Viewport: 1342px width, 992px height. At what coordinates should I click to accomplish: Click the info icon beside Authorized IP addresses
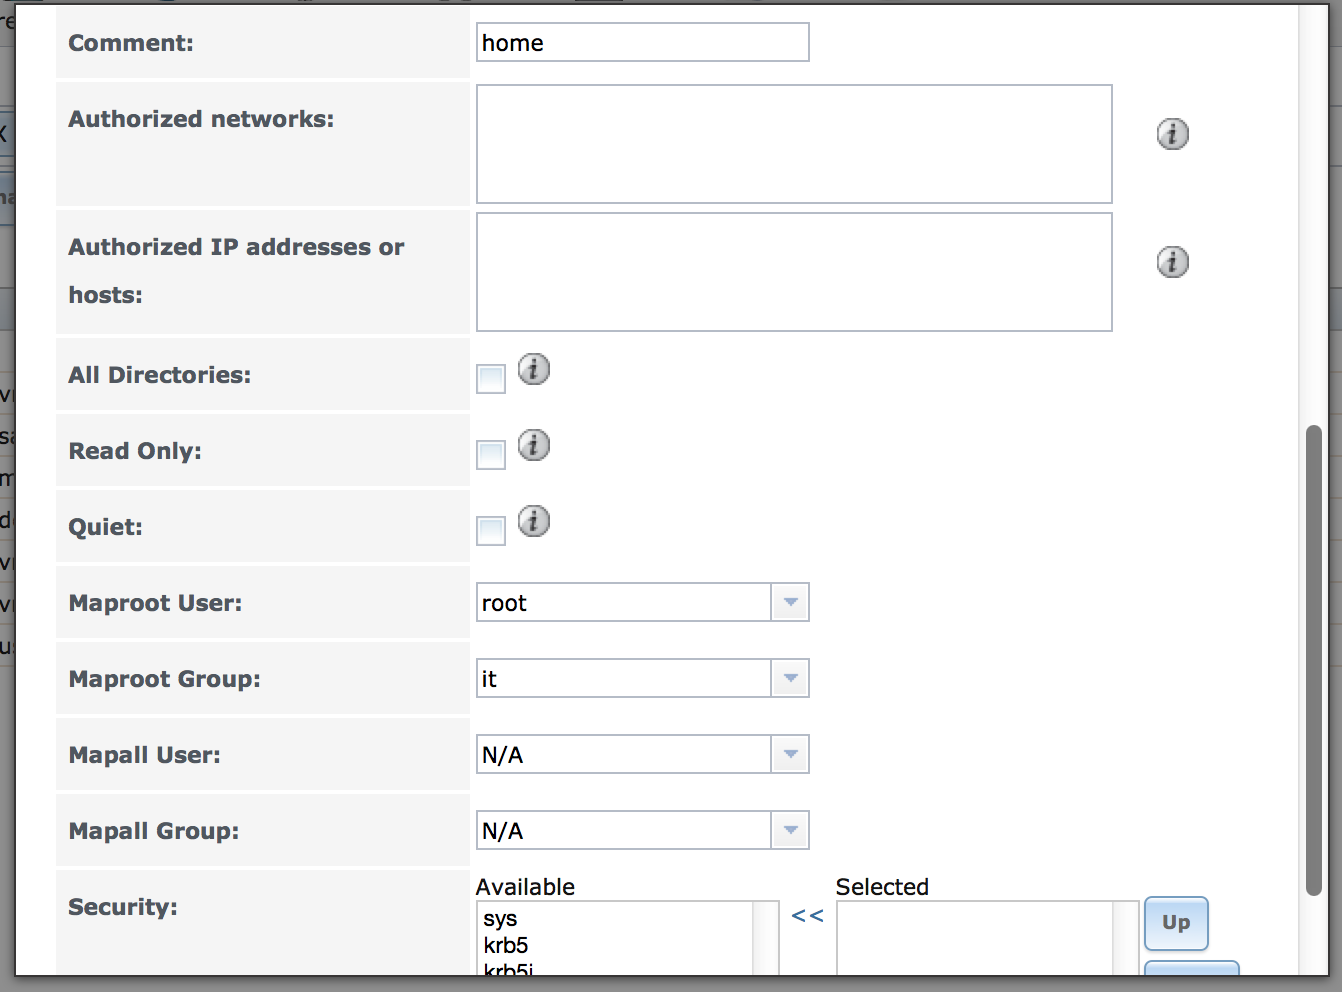(1171, 261)
